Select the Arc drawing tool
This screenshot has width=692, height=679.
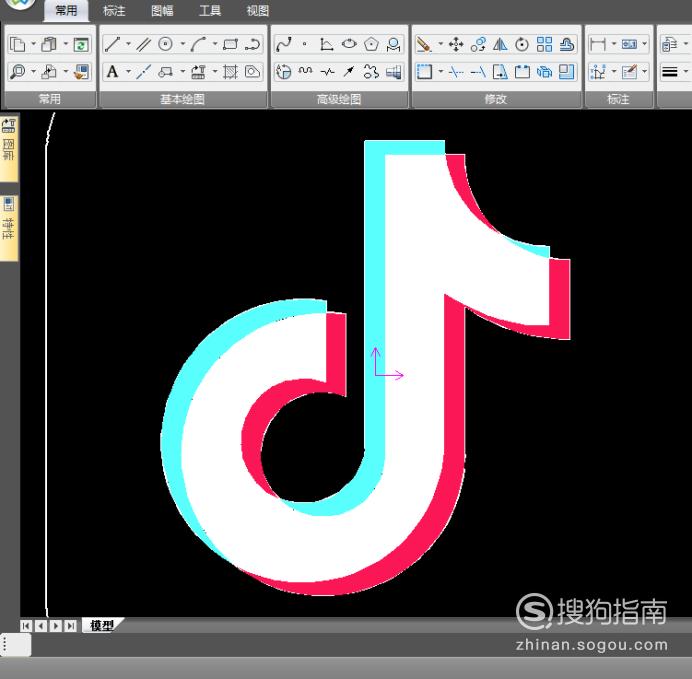[x=199, y=44]
